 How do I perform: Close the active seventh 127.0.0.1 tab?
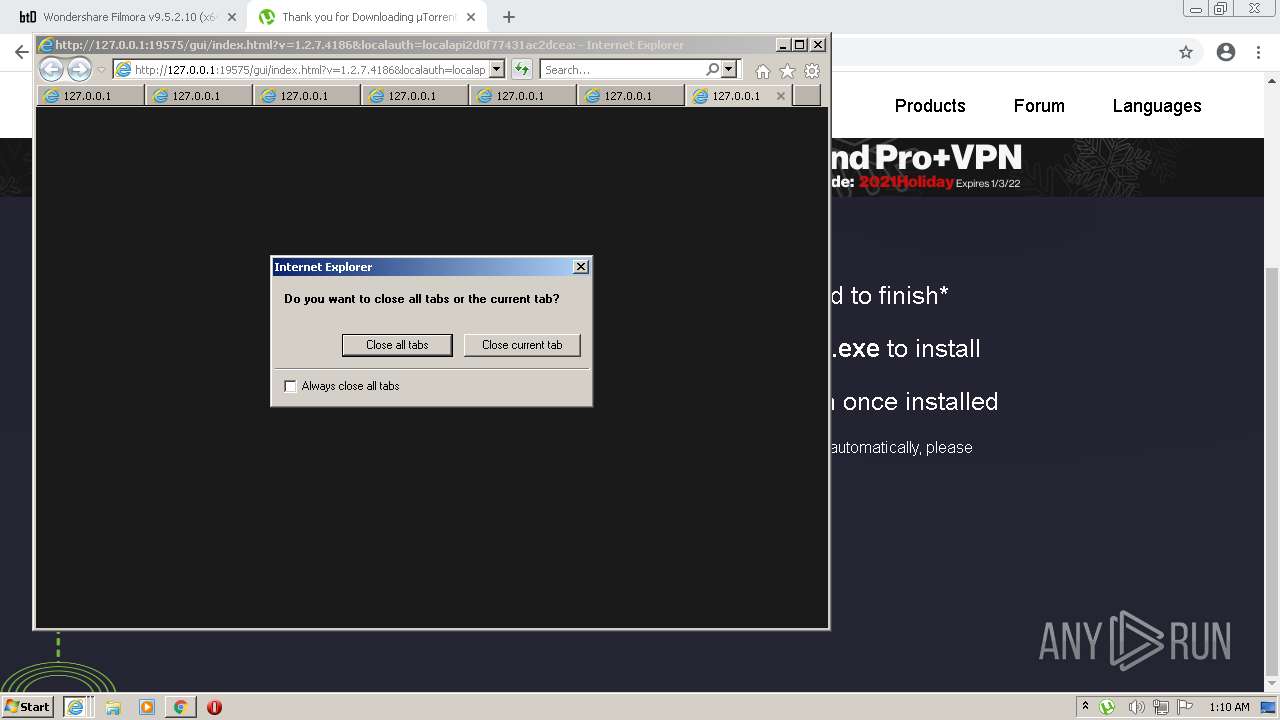click(781, 96)
